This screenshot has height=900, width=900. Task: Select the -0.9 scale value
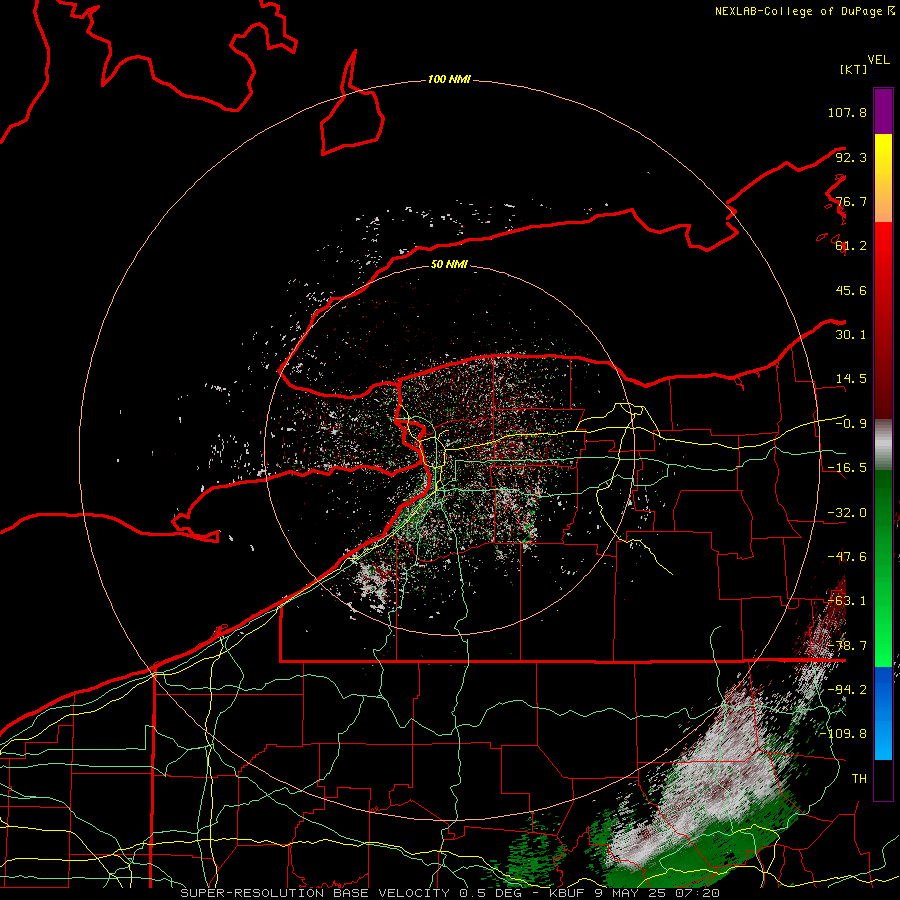point(851,424)
